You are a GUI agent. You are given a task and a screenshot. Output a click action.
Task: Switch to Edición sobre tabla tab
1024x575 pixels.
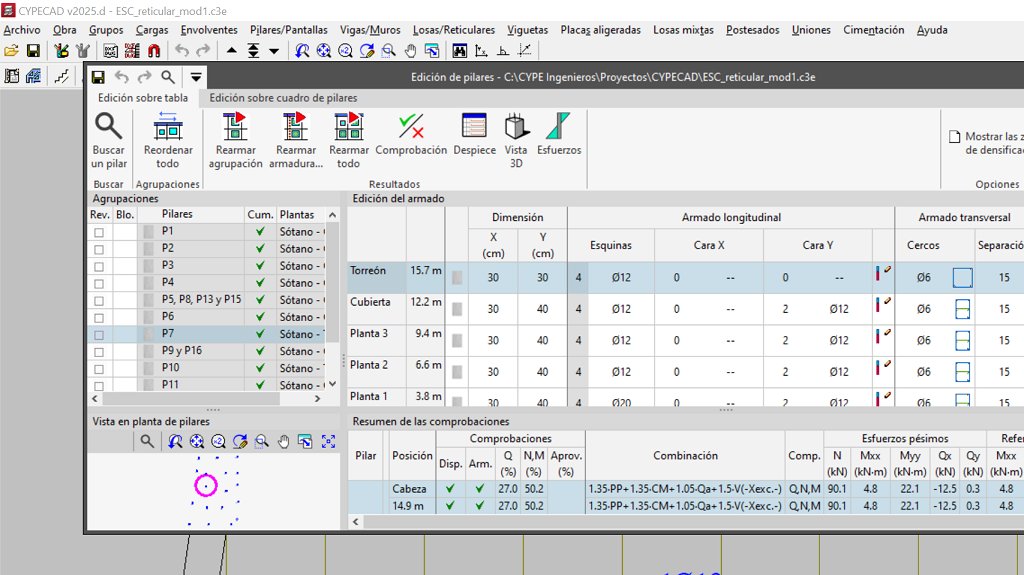[143, 98]
